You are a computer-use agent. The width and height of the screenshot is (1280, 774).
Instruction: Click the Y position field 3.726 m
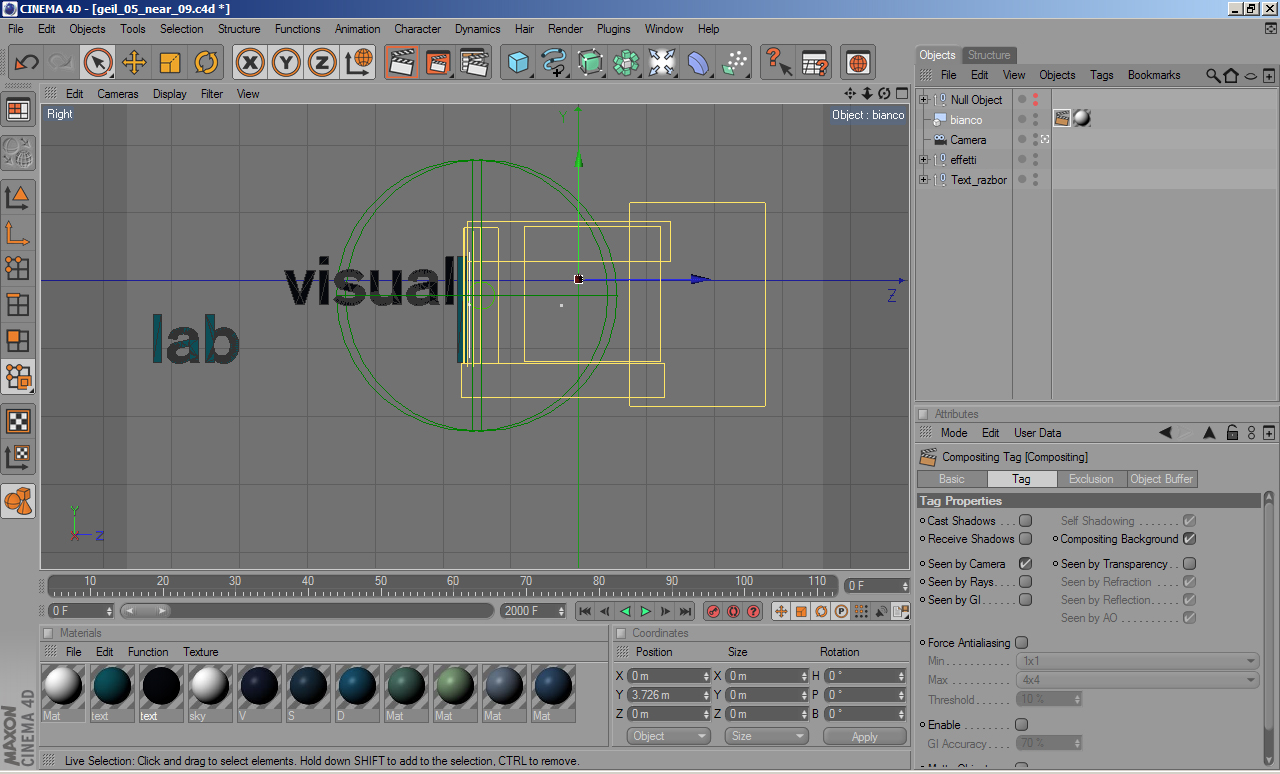pos(668,695)
